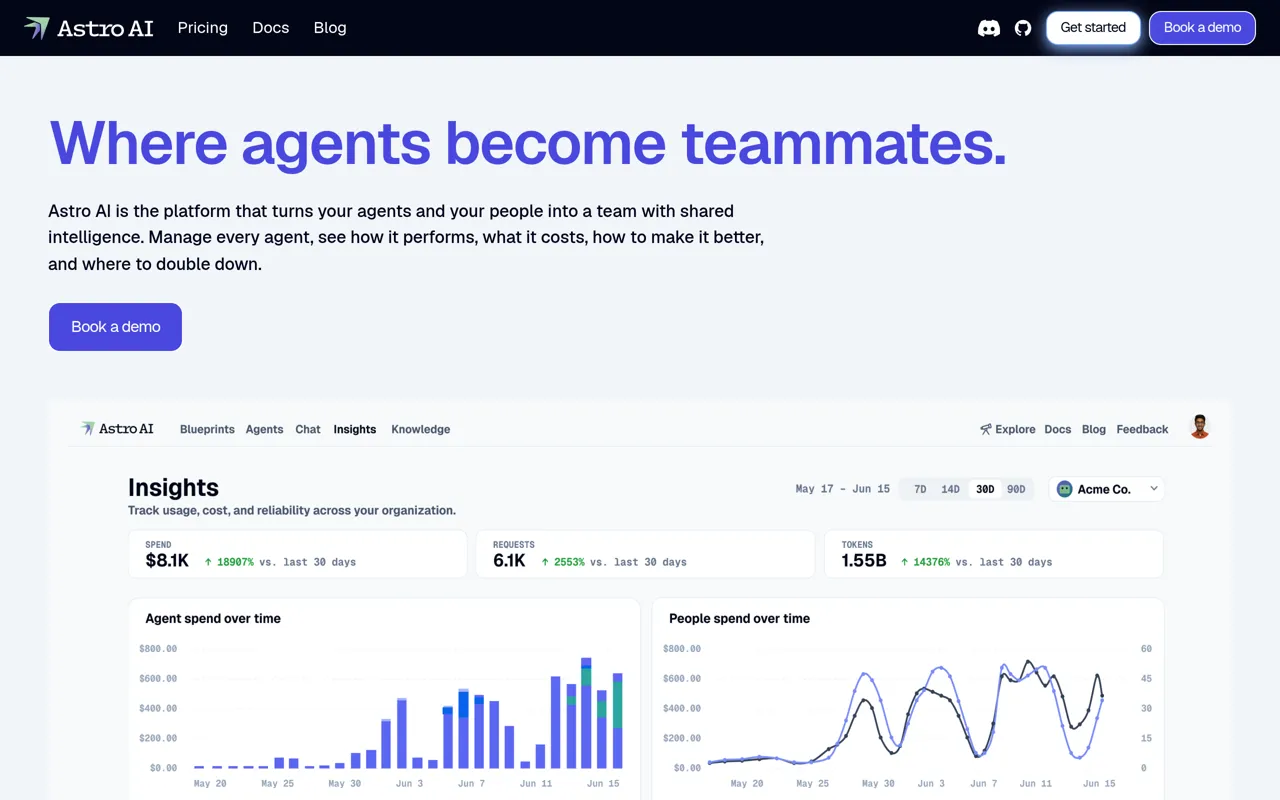Image resolution: width=1280 pixels, height=800 pixels.
Task: Click the Spend $8.1K stat card
Action: (x=297, y=554)
